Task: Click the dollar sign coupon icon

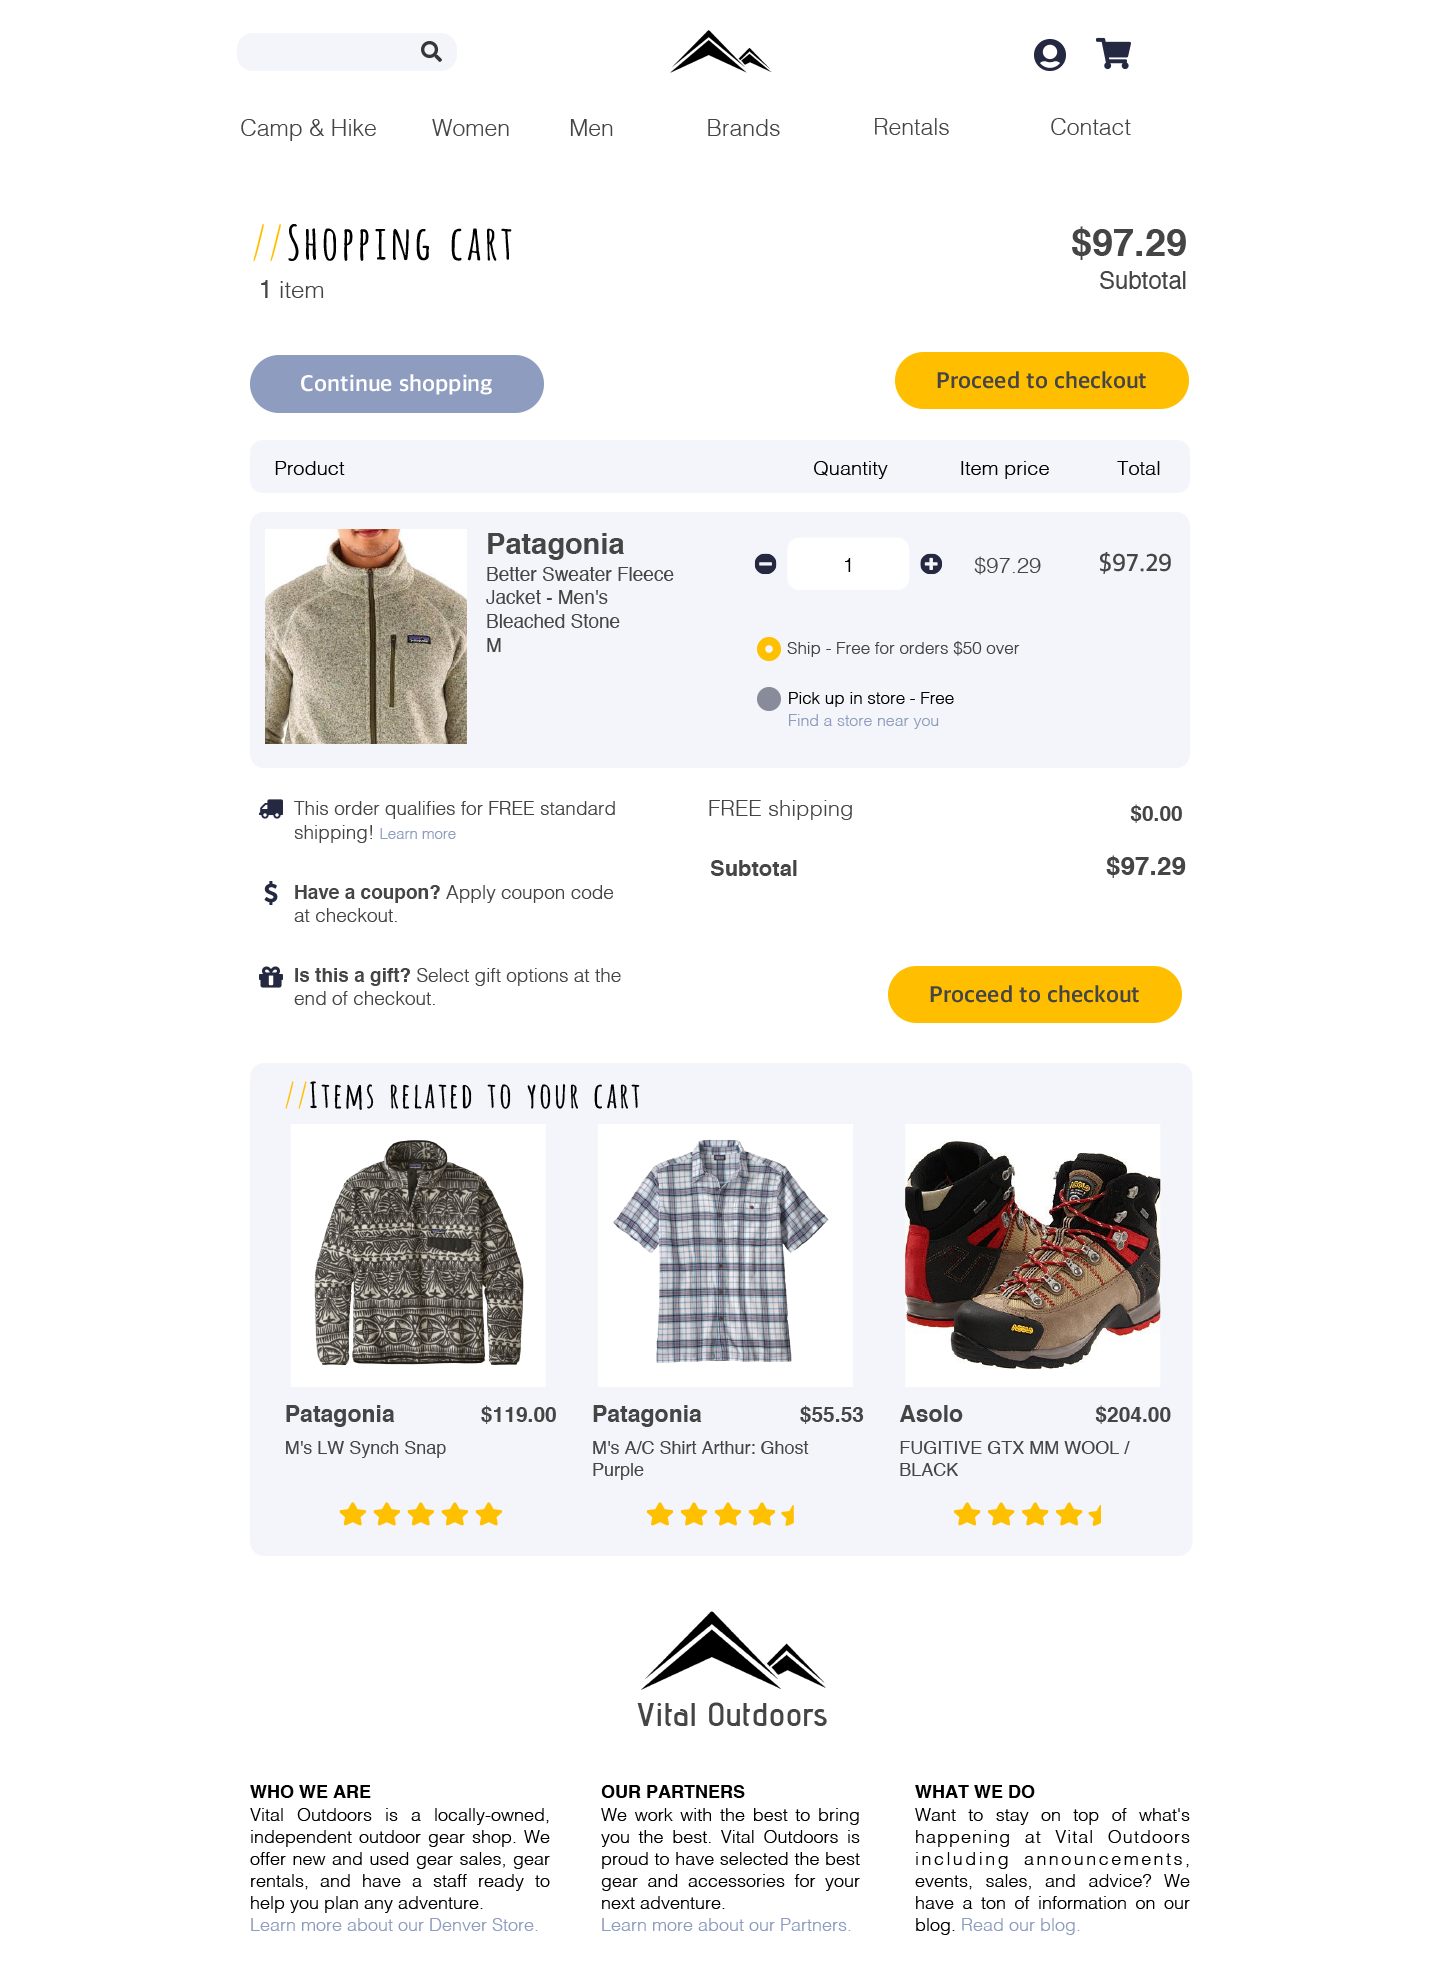Action: click(271, 892)
